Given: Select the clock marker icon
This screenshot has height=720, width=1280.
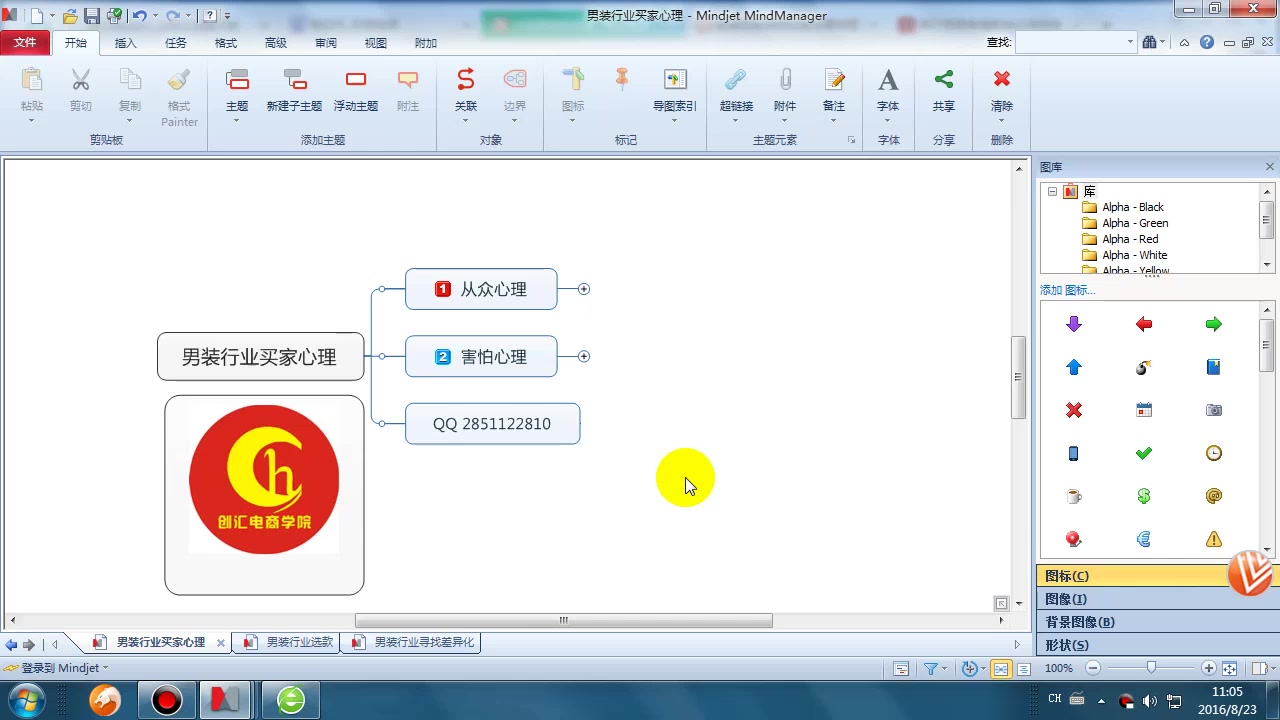Looking at the screenshot, I should [x=1213, y=453].
